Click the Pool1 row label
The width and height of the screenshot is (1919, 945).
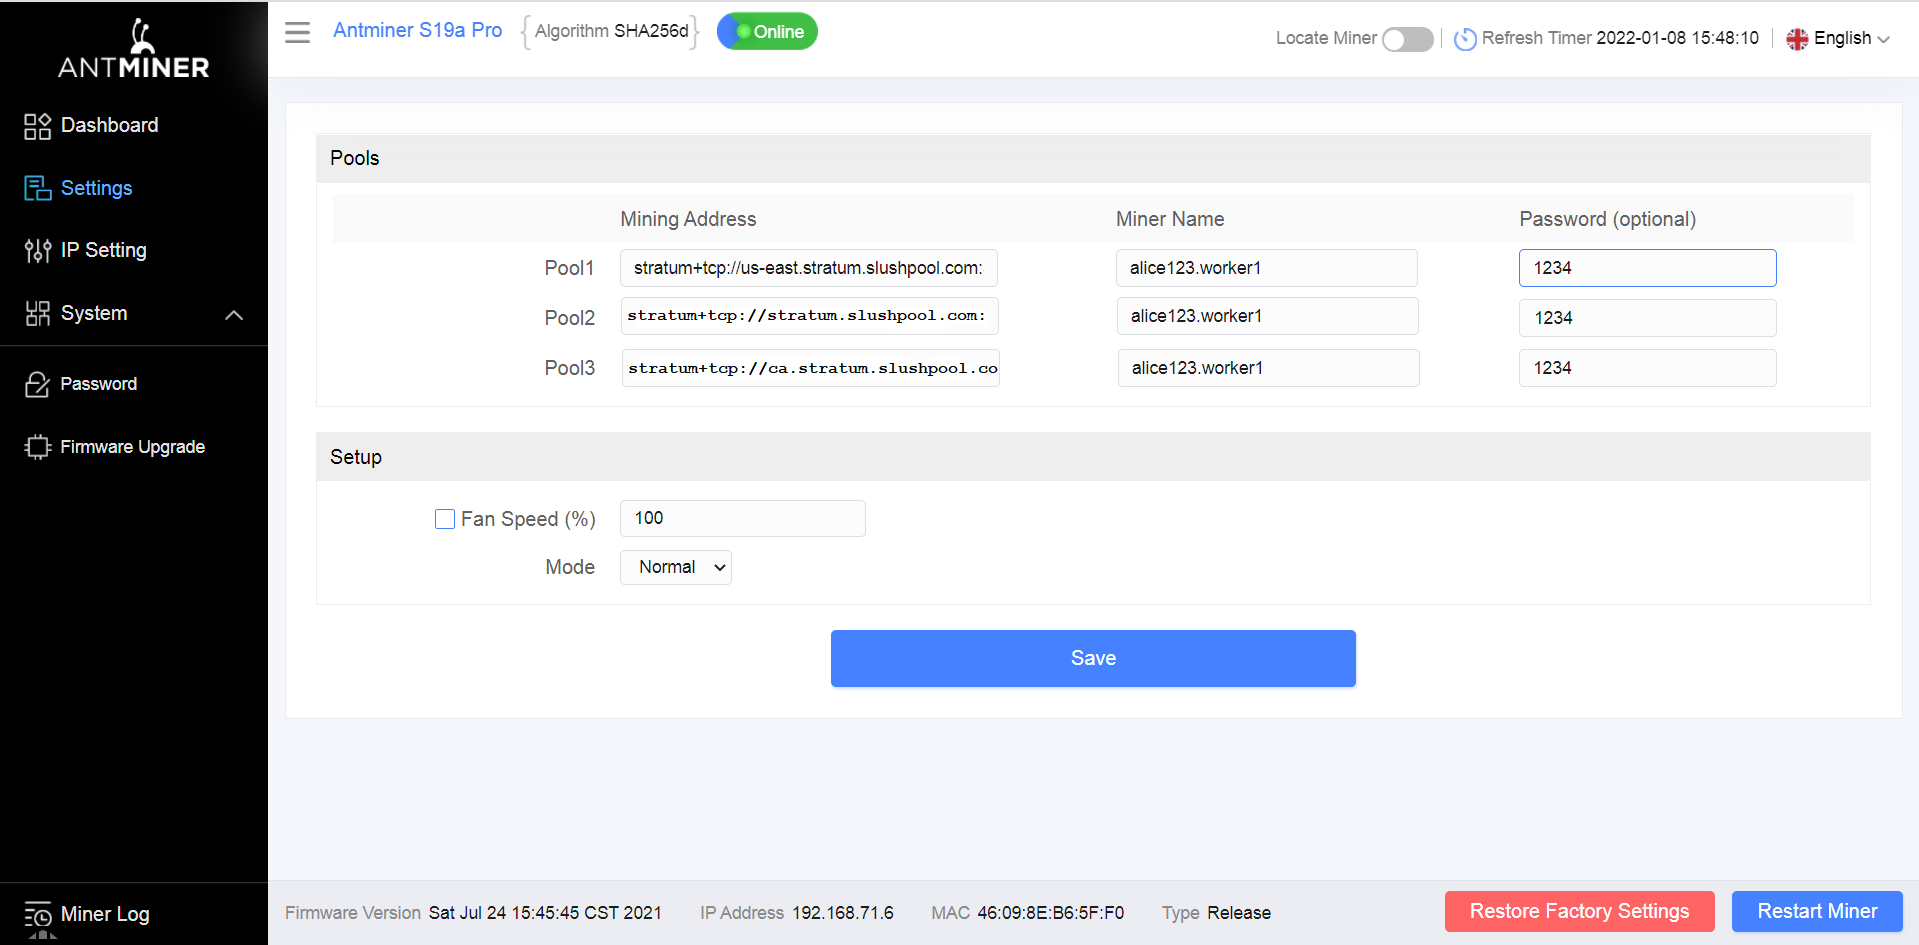point(569,268)
